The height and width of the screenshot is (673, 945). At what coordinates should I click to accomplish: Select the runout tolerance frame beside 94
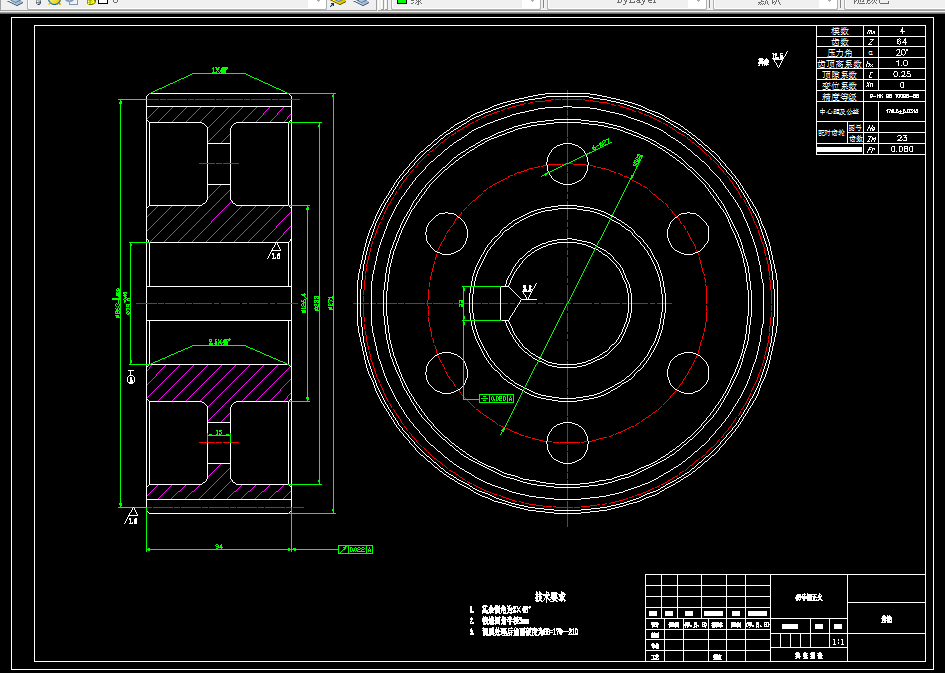click(356, 549)
